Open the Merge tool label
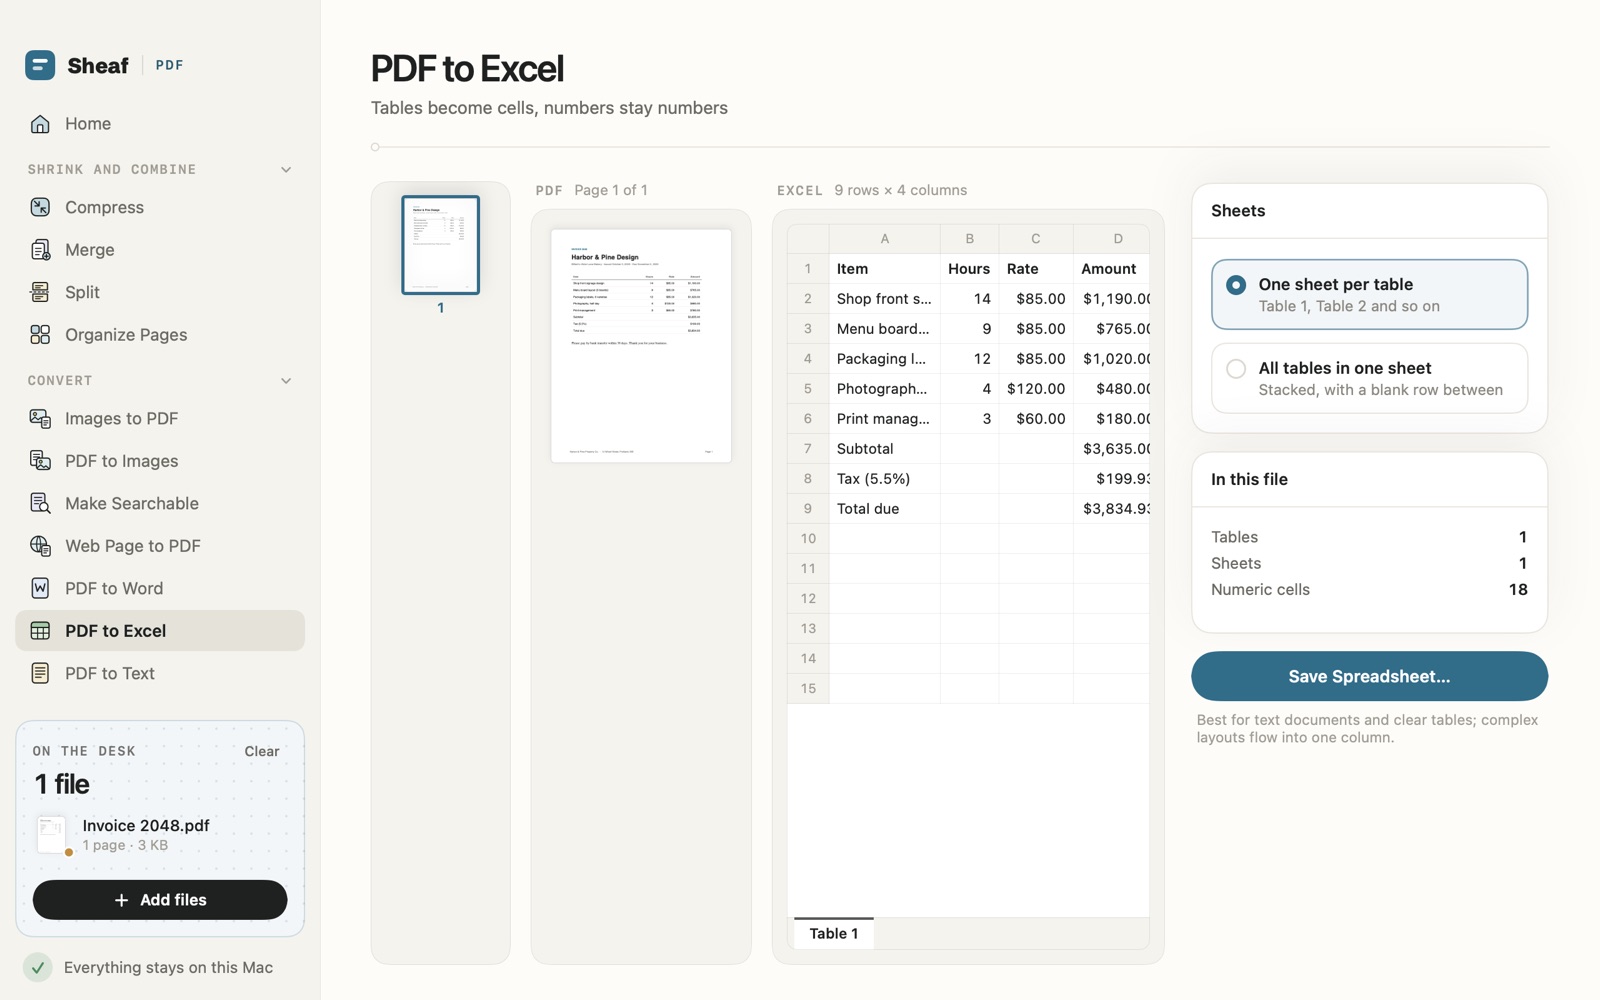 point(90,250)
